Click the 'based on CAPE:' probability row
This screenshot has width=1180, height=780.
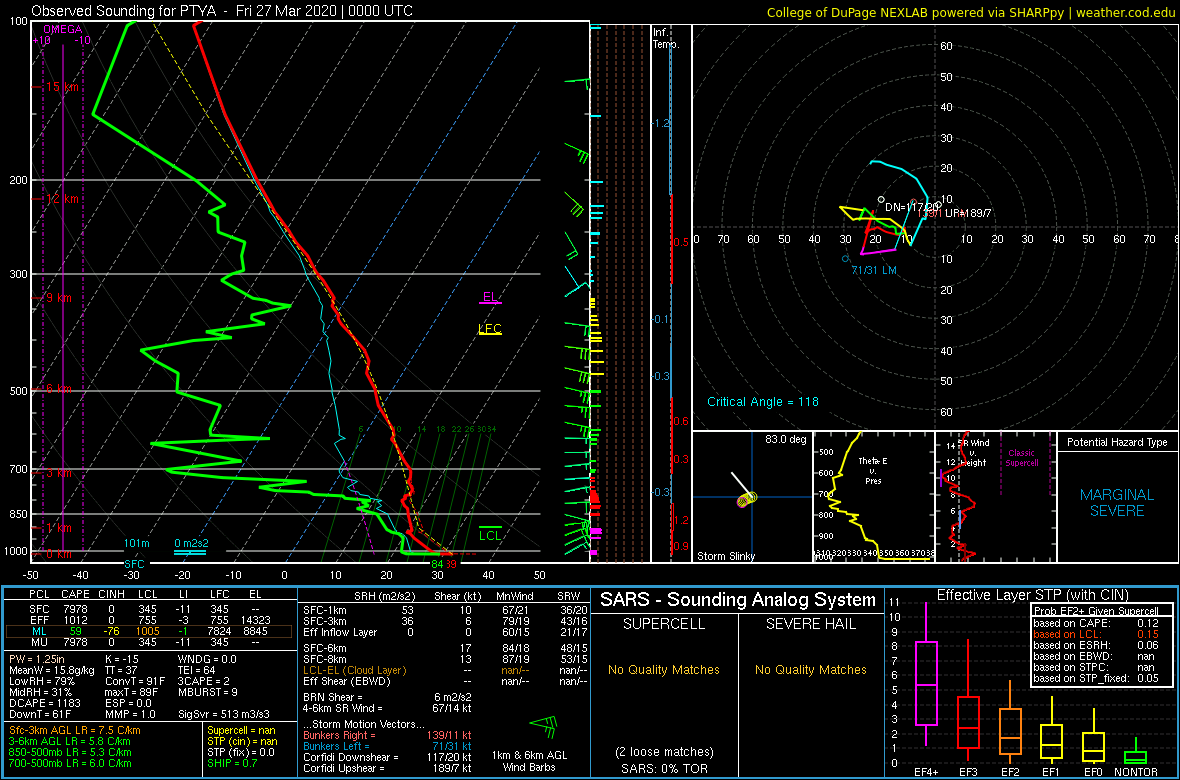(x=1094, y=623)
